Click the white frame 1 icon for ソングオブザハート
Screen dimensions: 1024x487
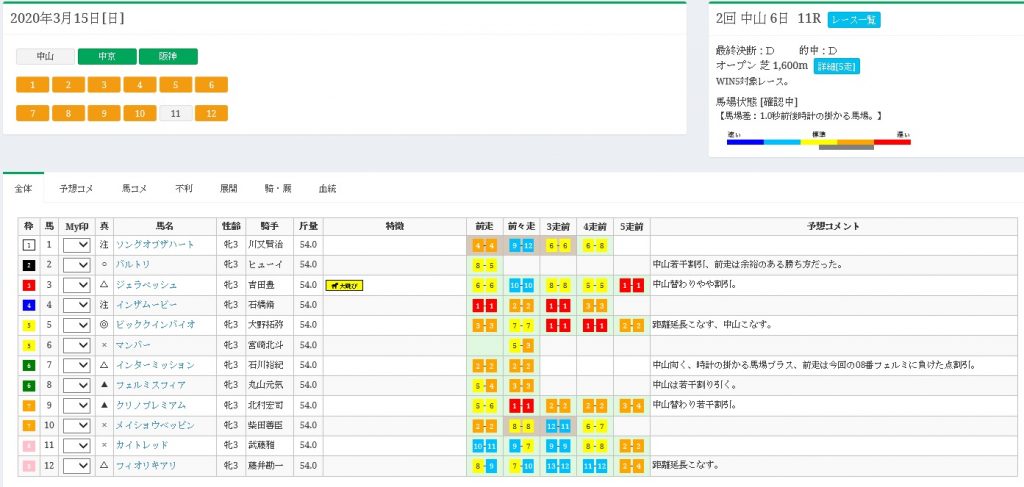tap(29, 245)
